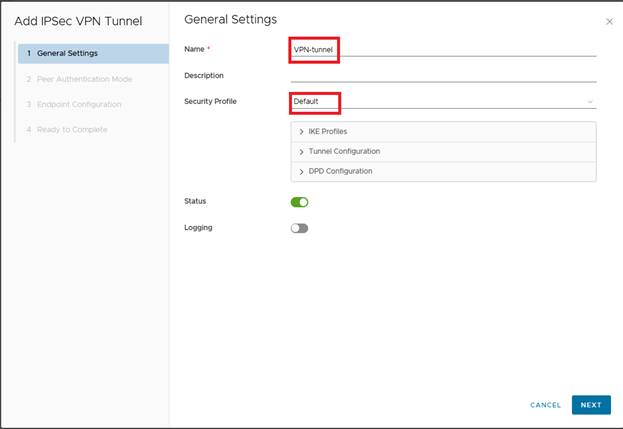Click the IKE Profiles text label

328,132
